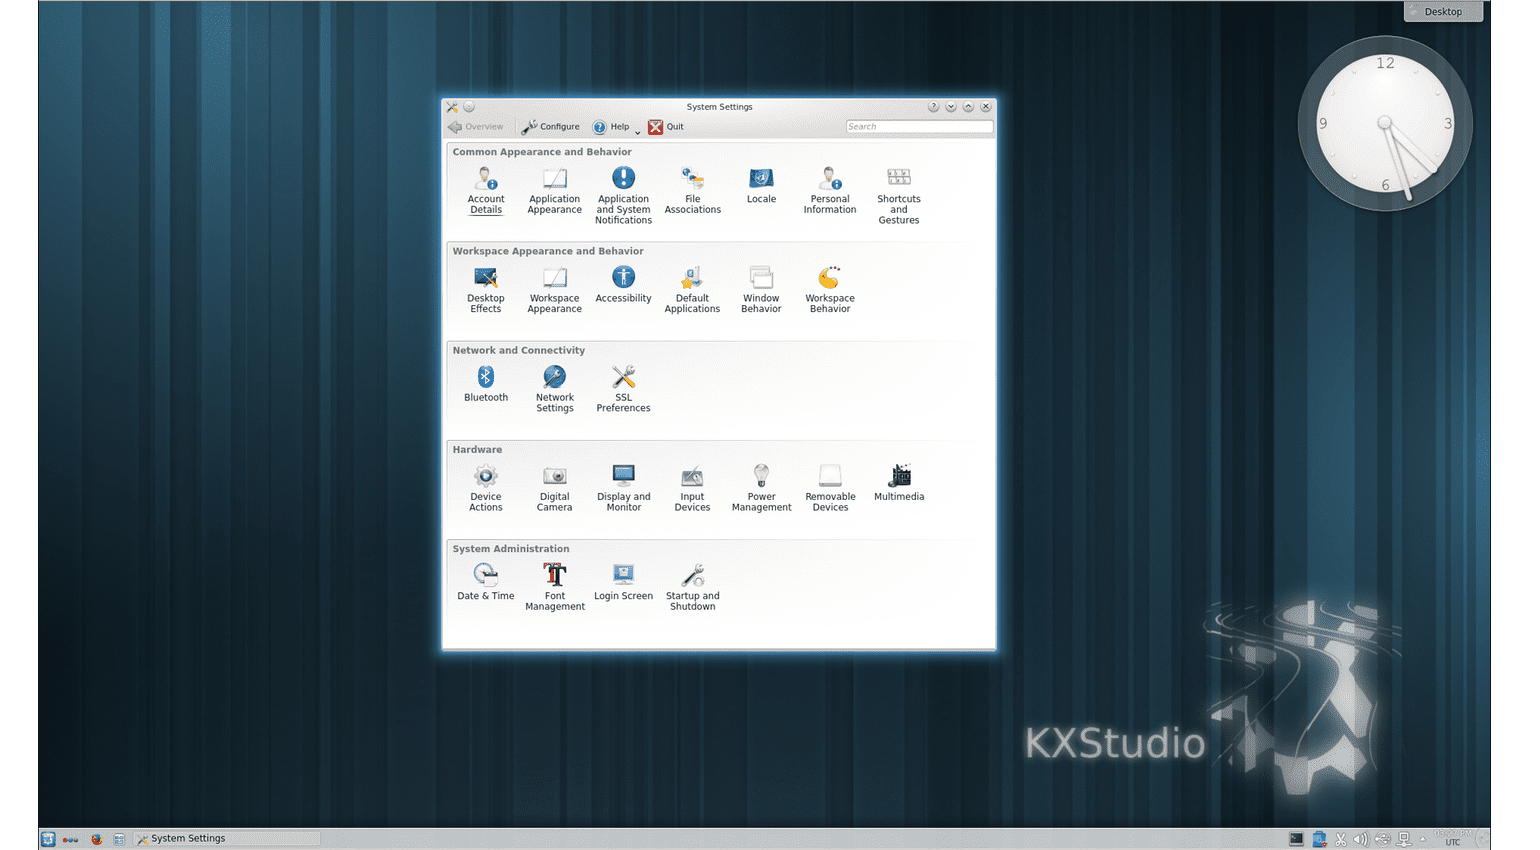Click the Quit toolbar button
The height and width of the screenshot is (850, 1540).
point(666,127)
